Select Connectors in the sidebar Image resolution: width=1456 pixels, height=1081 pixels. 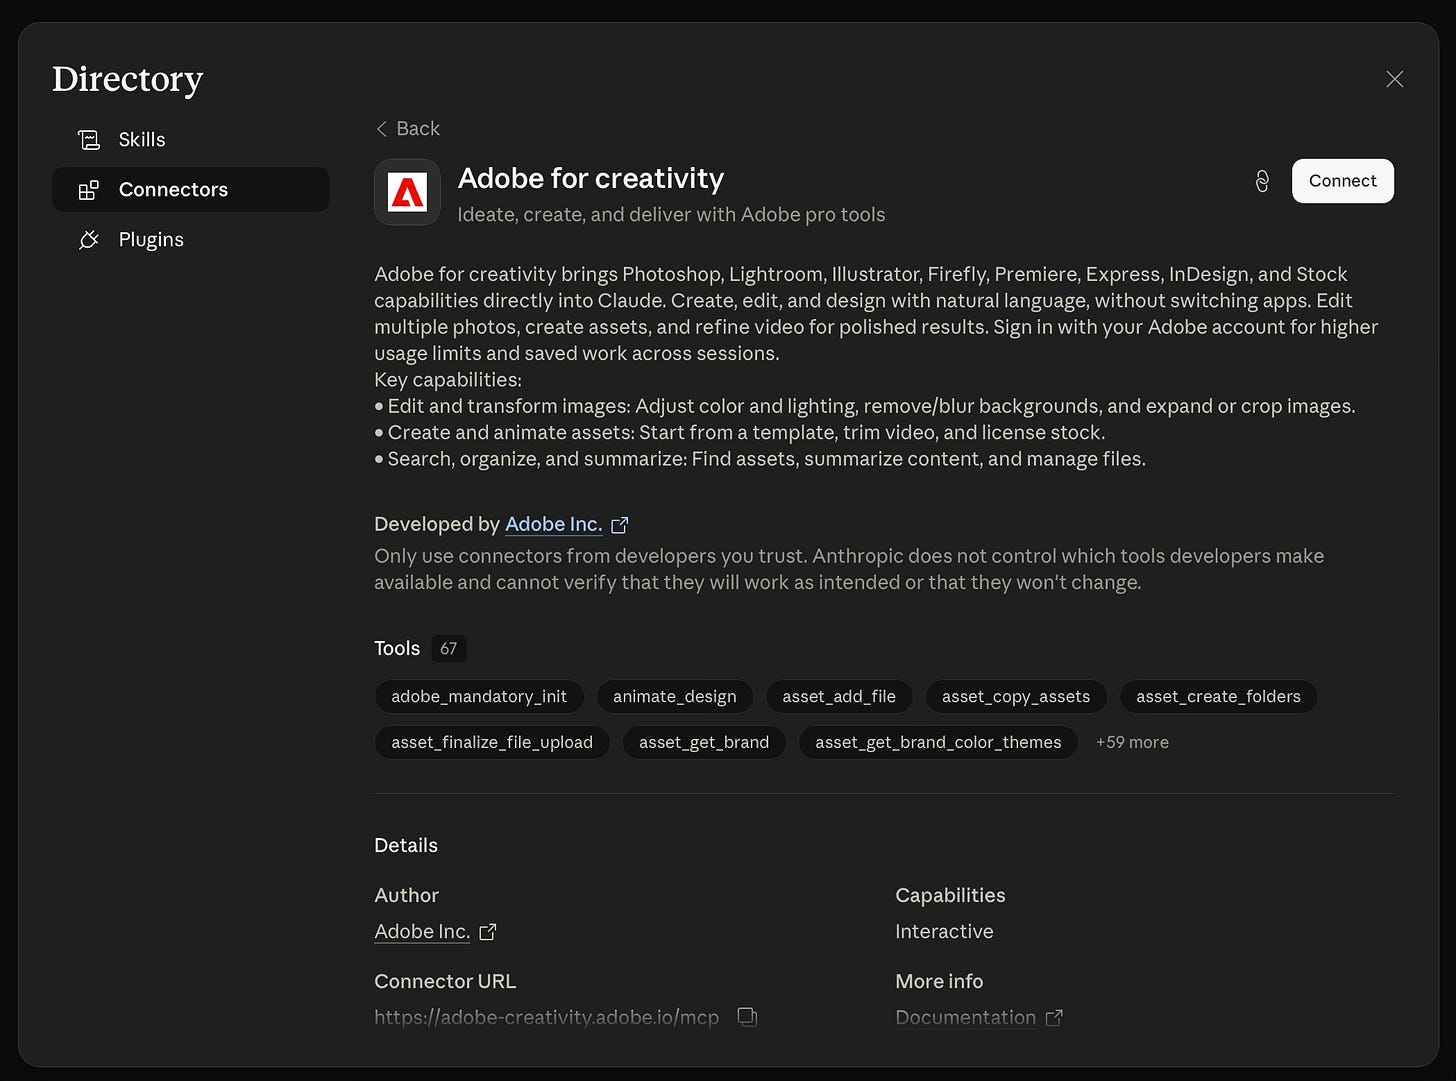pos(190,189)
